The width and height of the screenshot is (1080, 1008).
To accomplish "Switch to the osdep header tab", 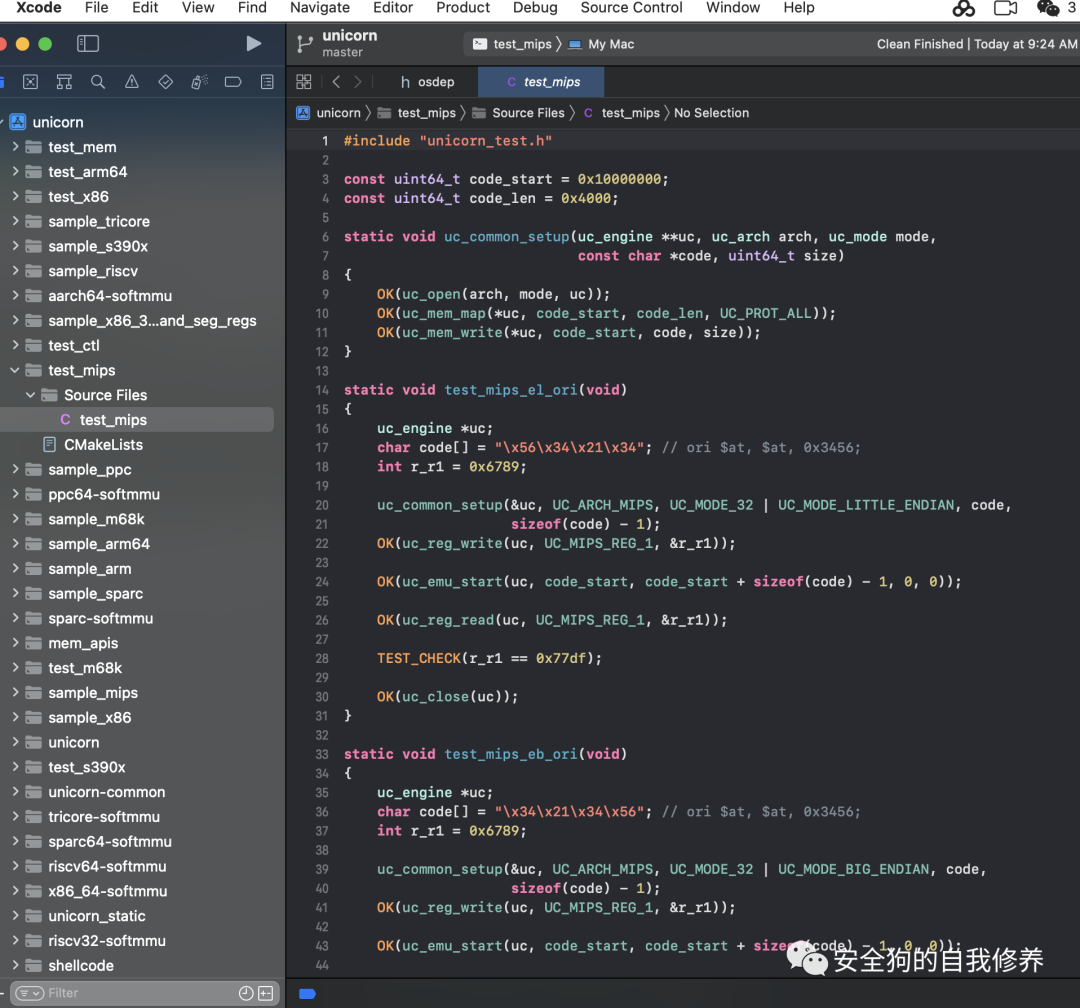I will 427,82.
